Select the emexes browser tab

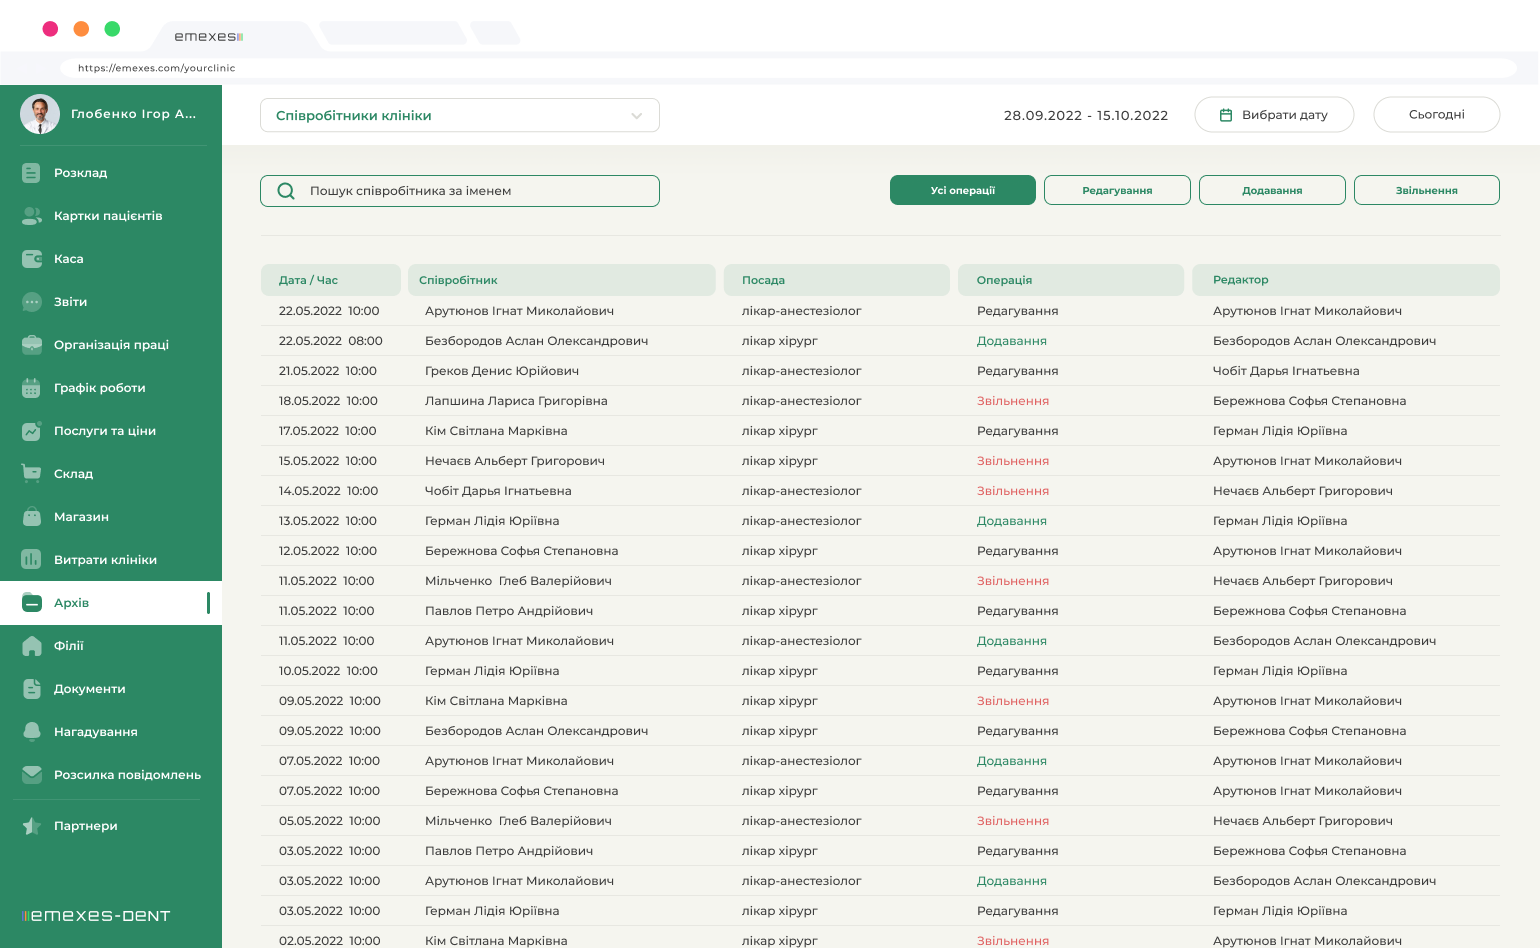coord(235,36)
